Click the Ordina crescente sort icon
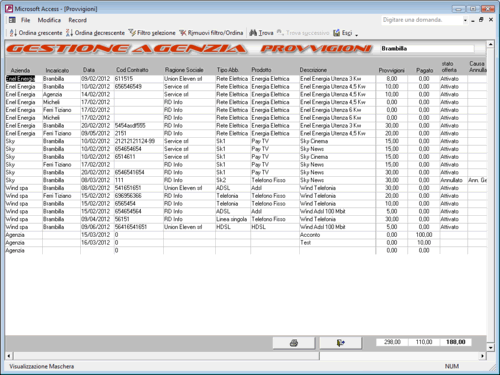 [13, 33]
